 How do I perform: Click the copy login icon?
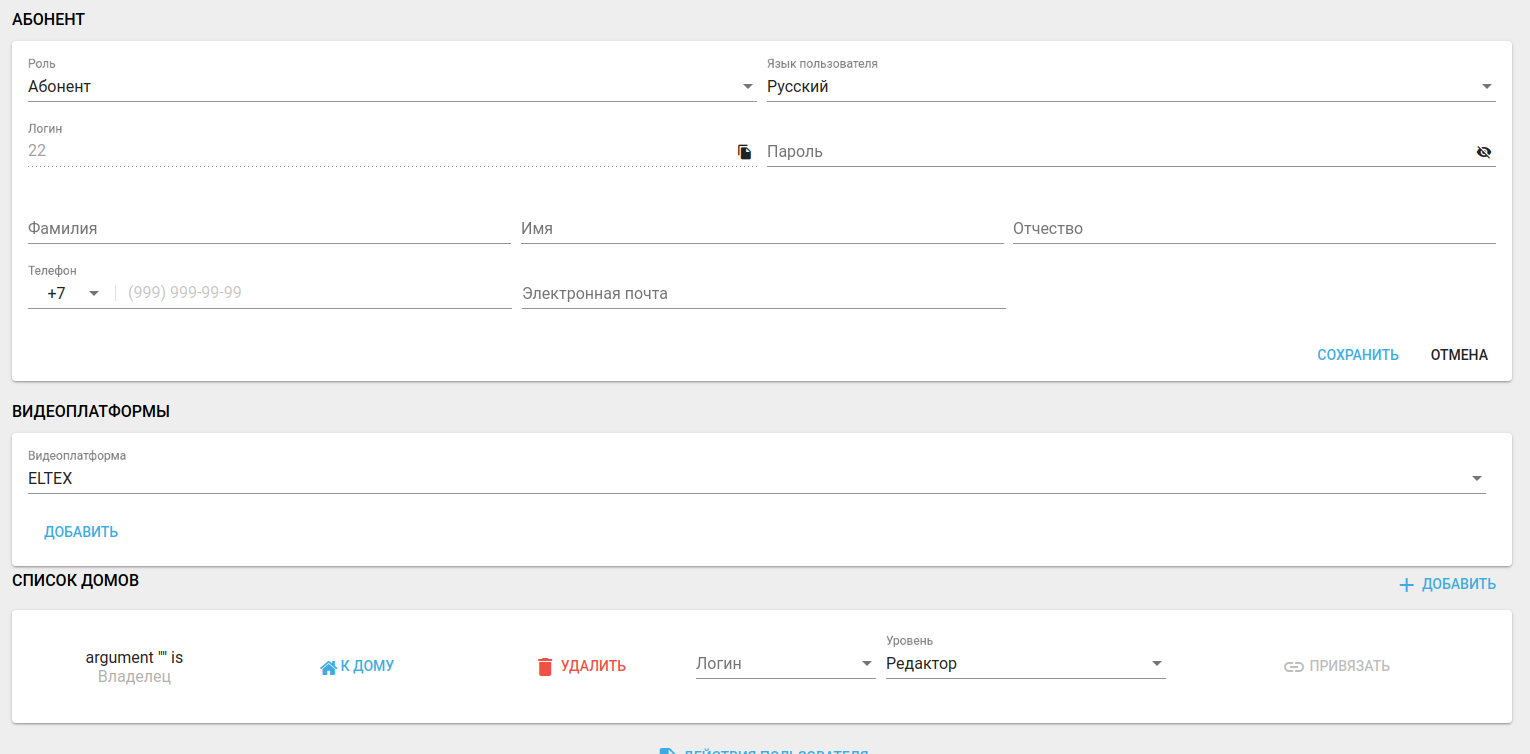pyautogui.click(x=744, y=152)
